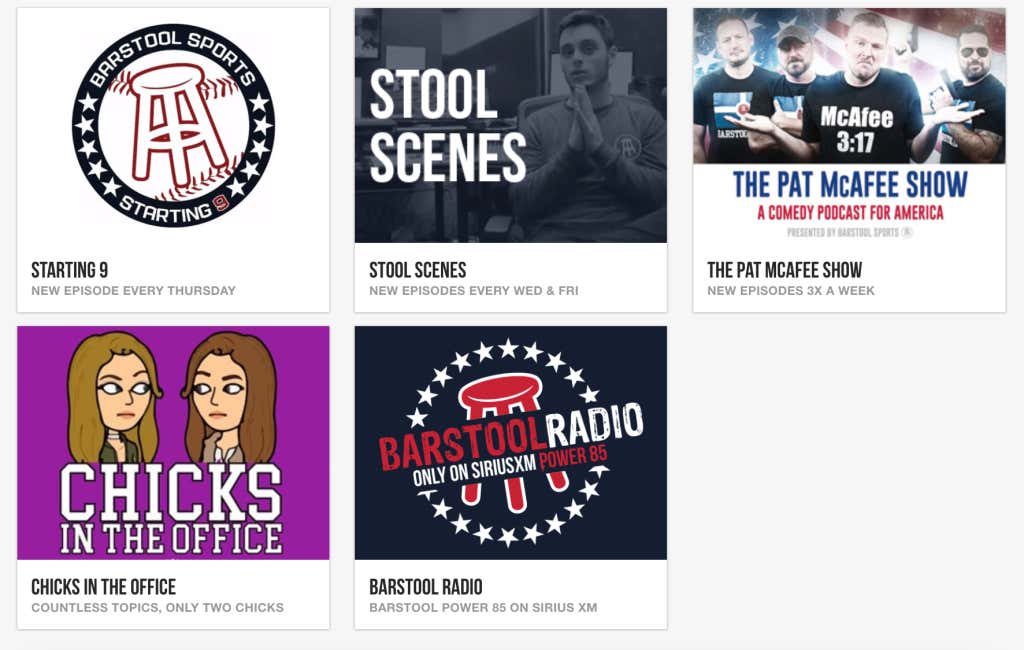The width and height of the screenshot is (1024, 650).
Task: Select the Chicks in the Office title
Action: click(x=105, y=588)
